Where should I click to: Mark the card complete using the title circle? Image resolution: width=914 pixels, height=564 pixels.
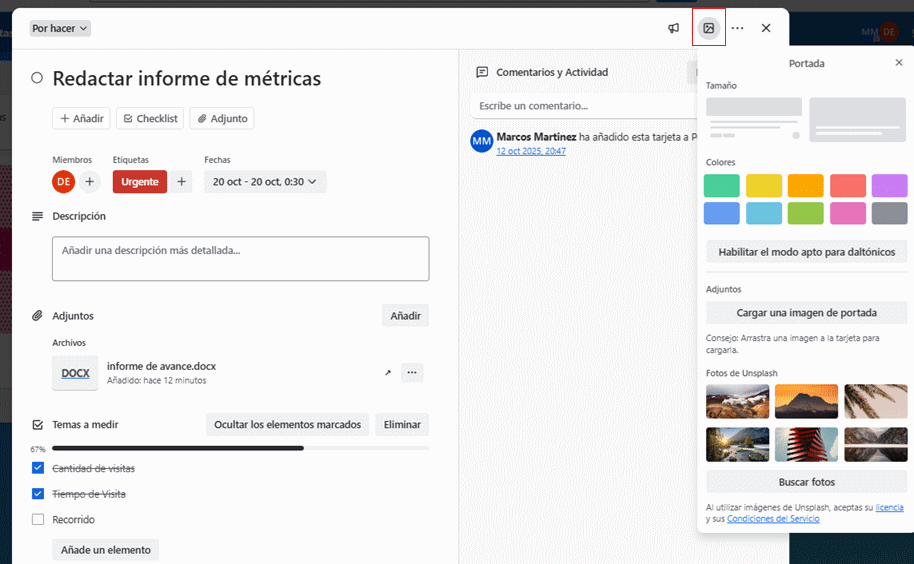click(37, 78)
